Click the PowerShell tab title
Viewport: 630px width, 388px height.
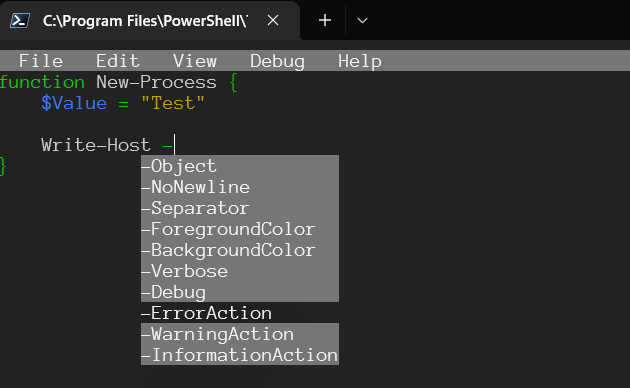(145, 20)
